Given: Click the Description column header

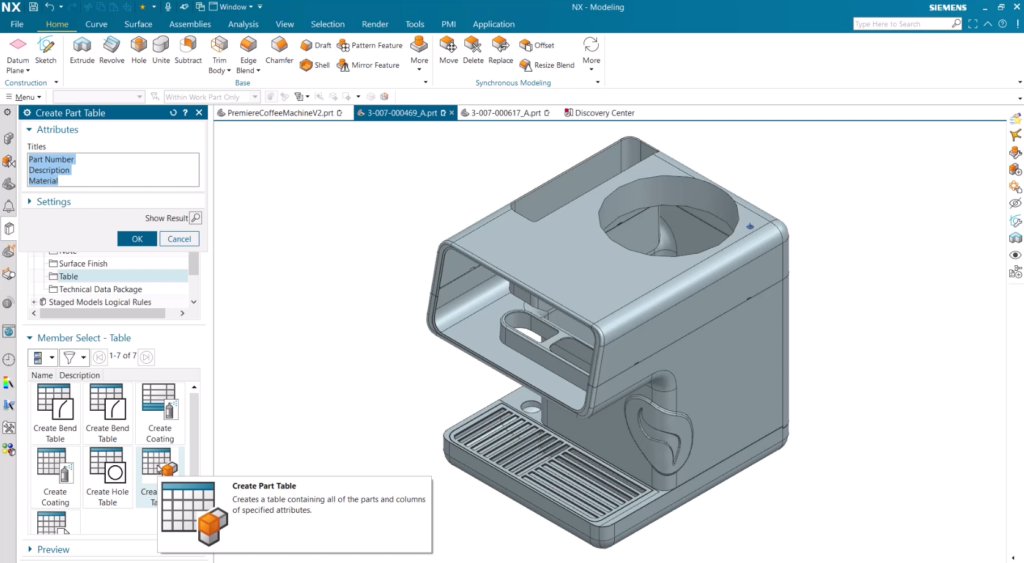Looking at the screenshot, I should coord(80,376).
